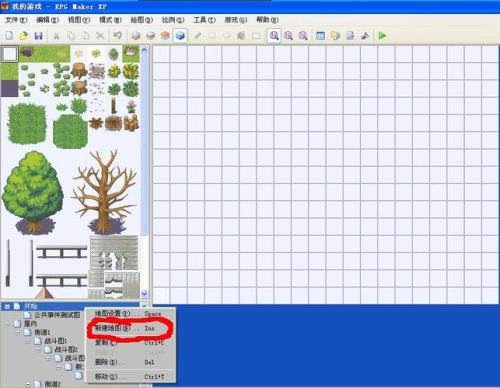Pick the bare leafless tree tile

[105, 192]
